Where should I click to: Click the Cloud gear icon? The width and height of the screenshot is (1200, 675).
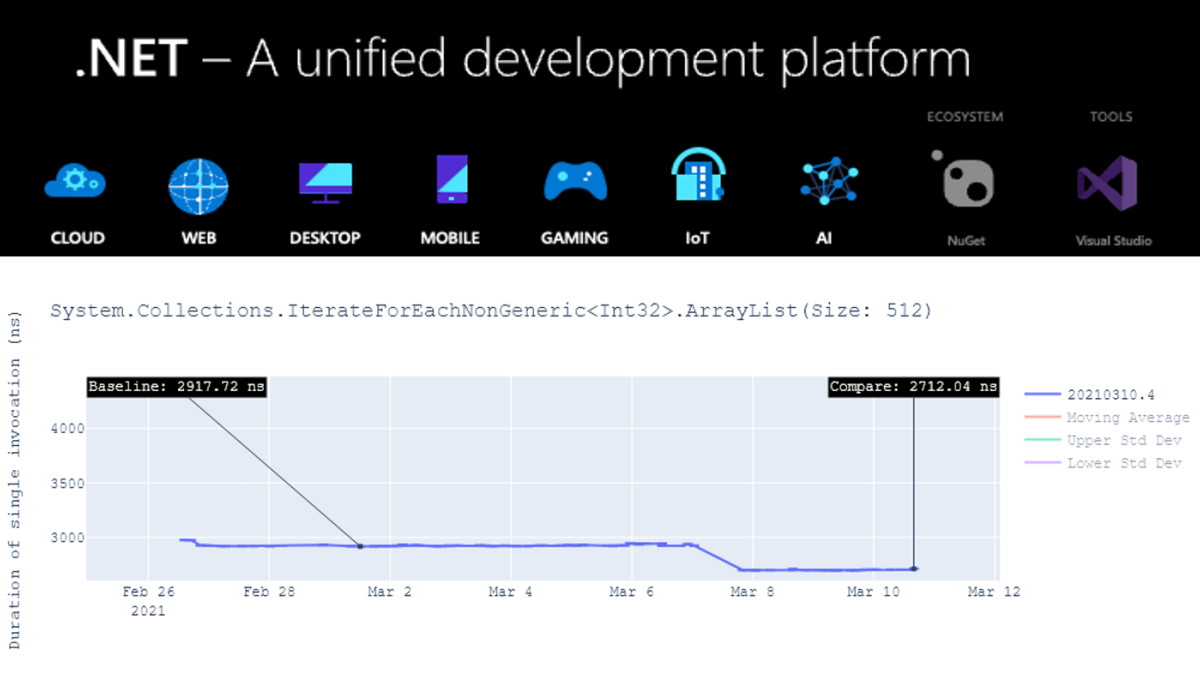click(76, 182)
